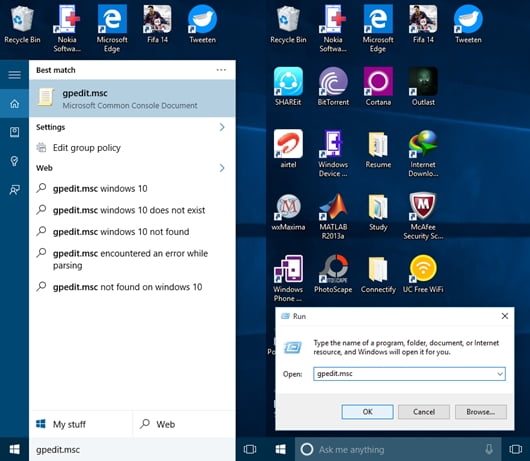Screen dimensions: 530x461
Task: Switch to Web search filter
Action: tap(184, 424)
